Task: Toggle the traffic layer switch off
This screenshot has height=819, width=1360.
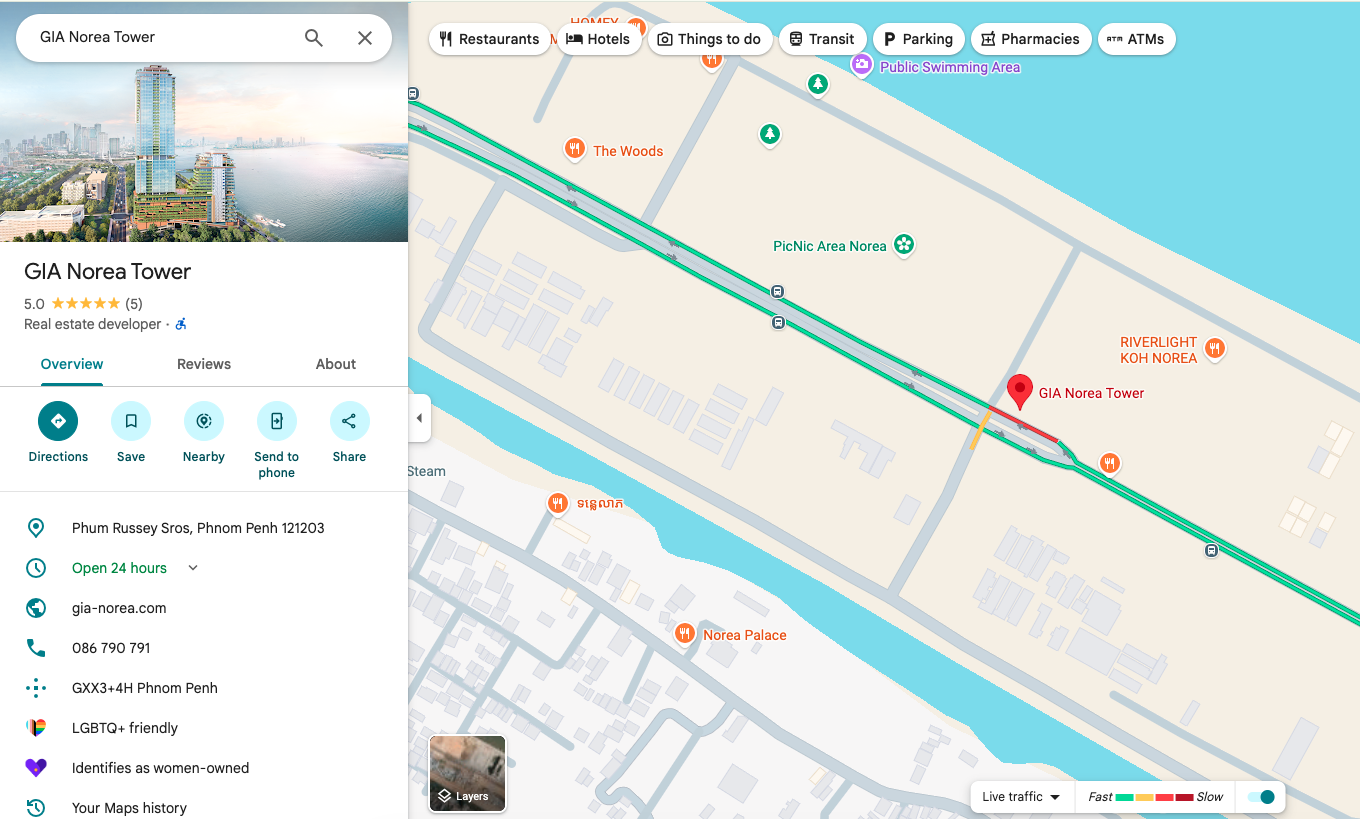Action: tap(1261, 797)
